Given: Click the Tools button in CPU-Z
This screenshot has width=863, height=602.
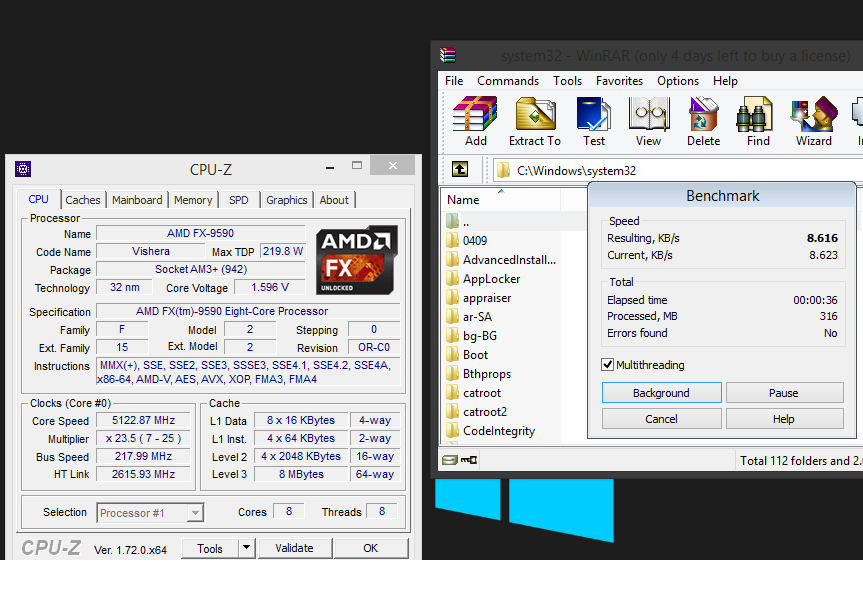Looking at the screenshot, I should click(x=210, y=548).
